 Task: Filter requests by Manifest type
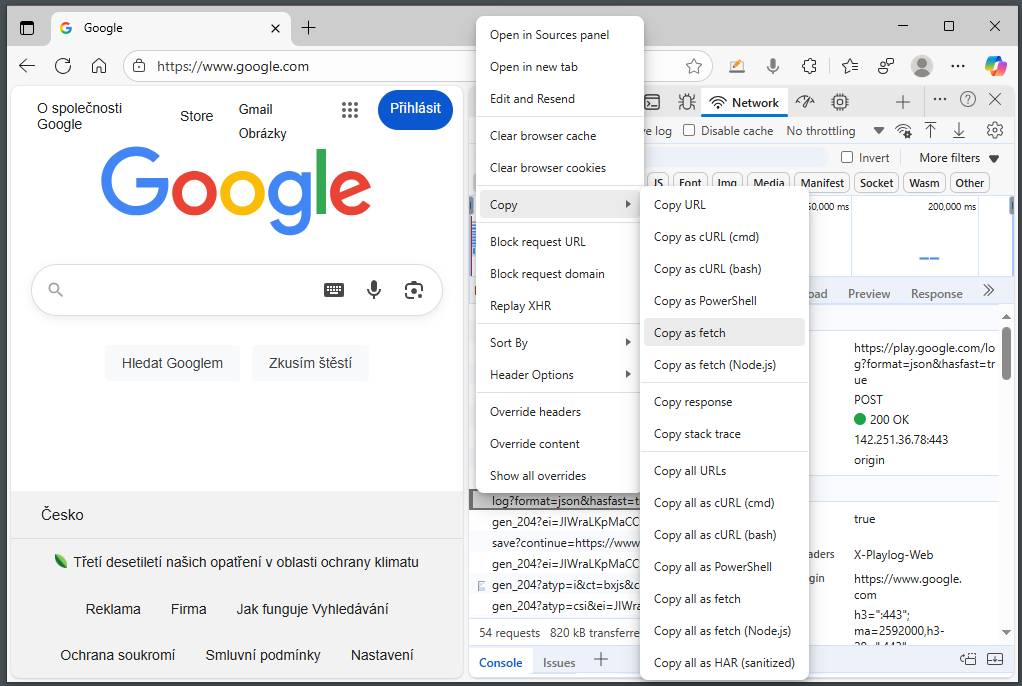822,183
